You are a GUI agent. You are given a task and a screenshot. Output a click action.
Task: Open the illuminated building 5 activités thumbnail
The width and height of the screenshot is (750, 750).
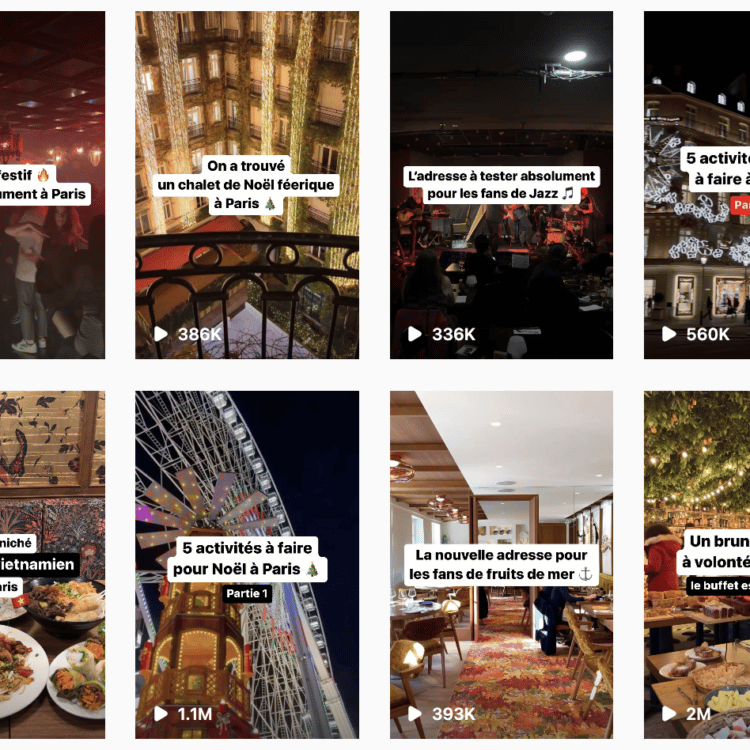pyautogui.click(x=697, y=185)
